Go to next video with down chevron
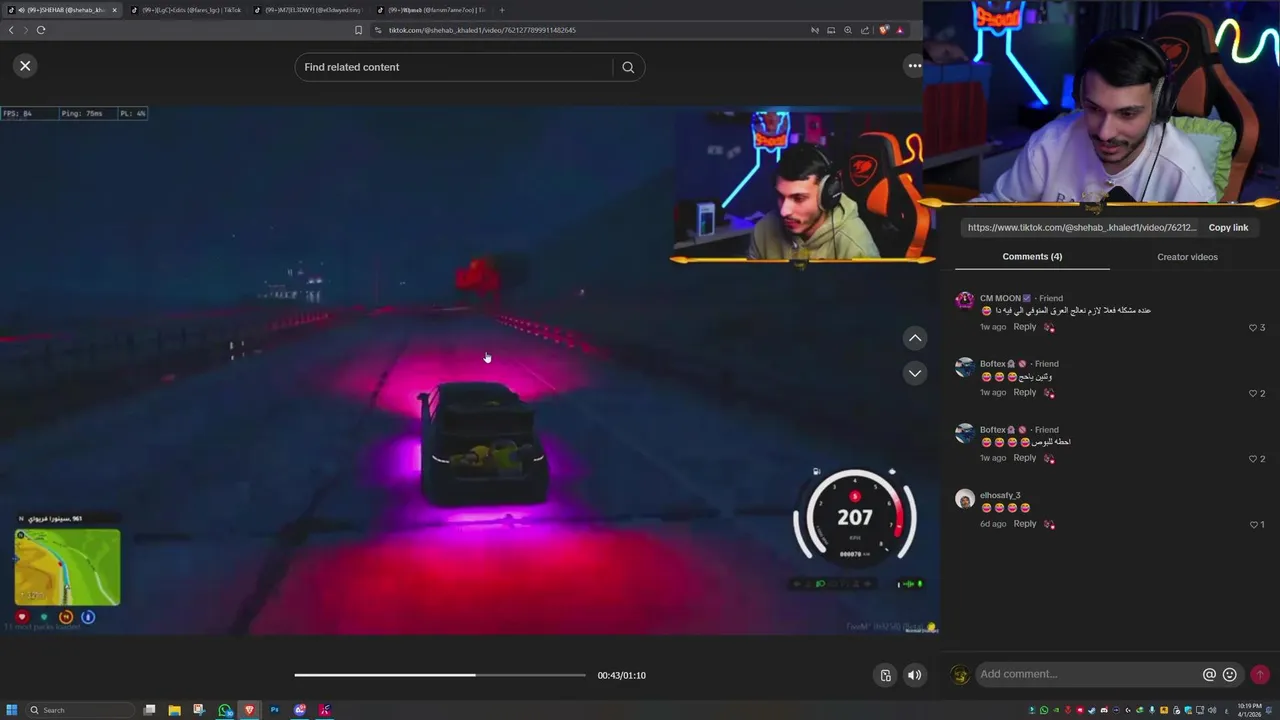Screen dimensions: 1280x720 point(914,373)
